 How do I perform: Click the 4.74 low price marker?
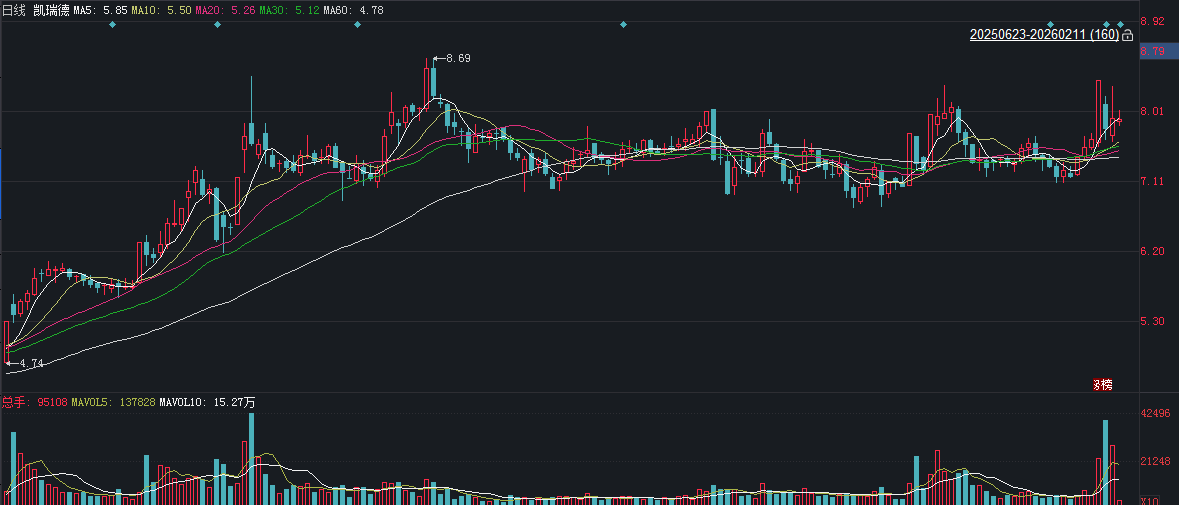coord(30,364)
